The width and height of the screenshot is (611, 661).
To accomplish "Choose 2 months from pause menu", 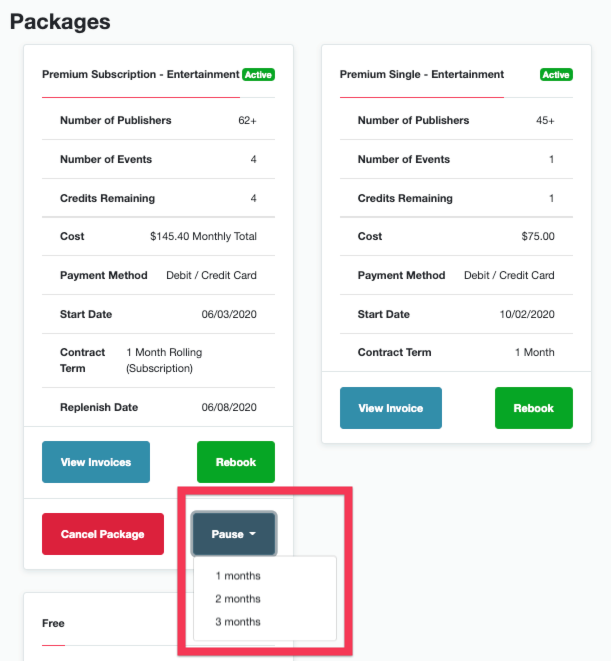I will click(x=238, y=599).
